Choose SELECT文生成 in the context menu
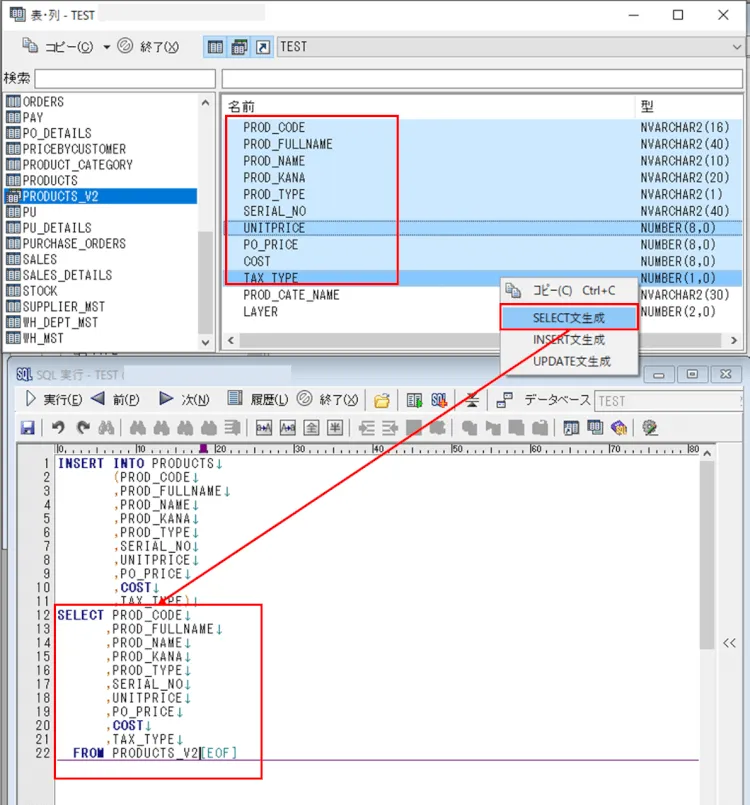Screen dimensions: 750x805 569,318
